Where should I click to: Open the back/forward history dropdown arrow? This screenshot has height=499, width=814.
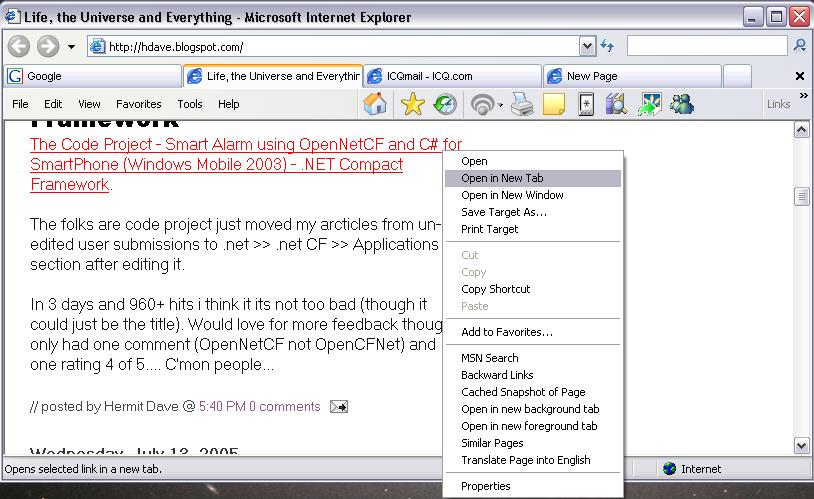[71, 47]
